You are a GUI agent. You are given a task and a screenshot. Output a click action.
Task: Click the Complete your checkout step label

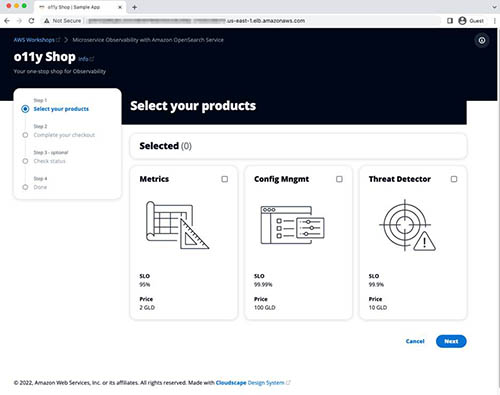(64, 135)
